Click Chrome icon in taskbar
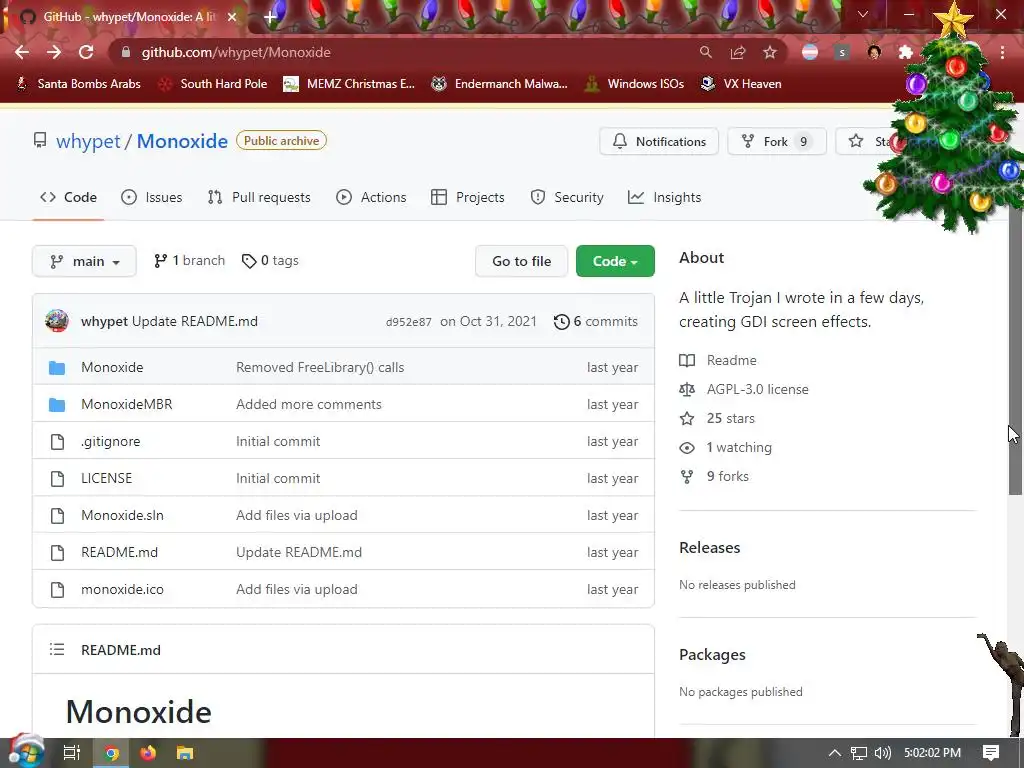Image resolution: width=1024 pixels, height=768 pixels. tap(112, 753)
